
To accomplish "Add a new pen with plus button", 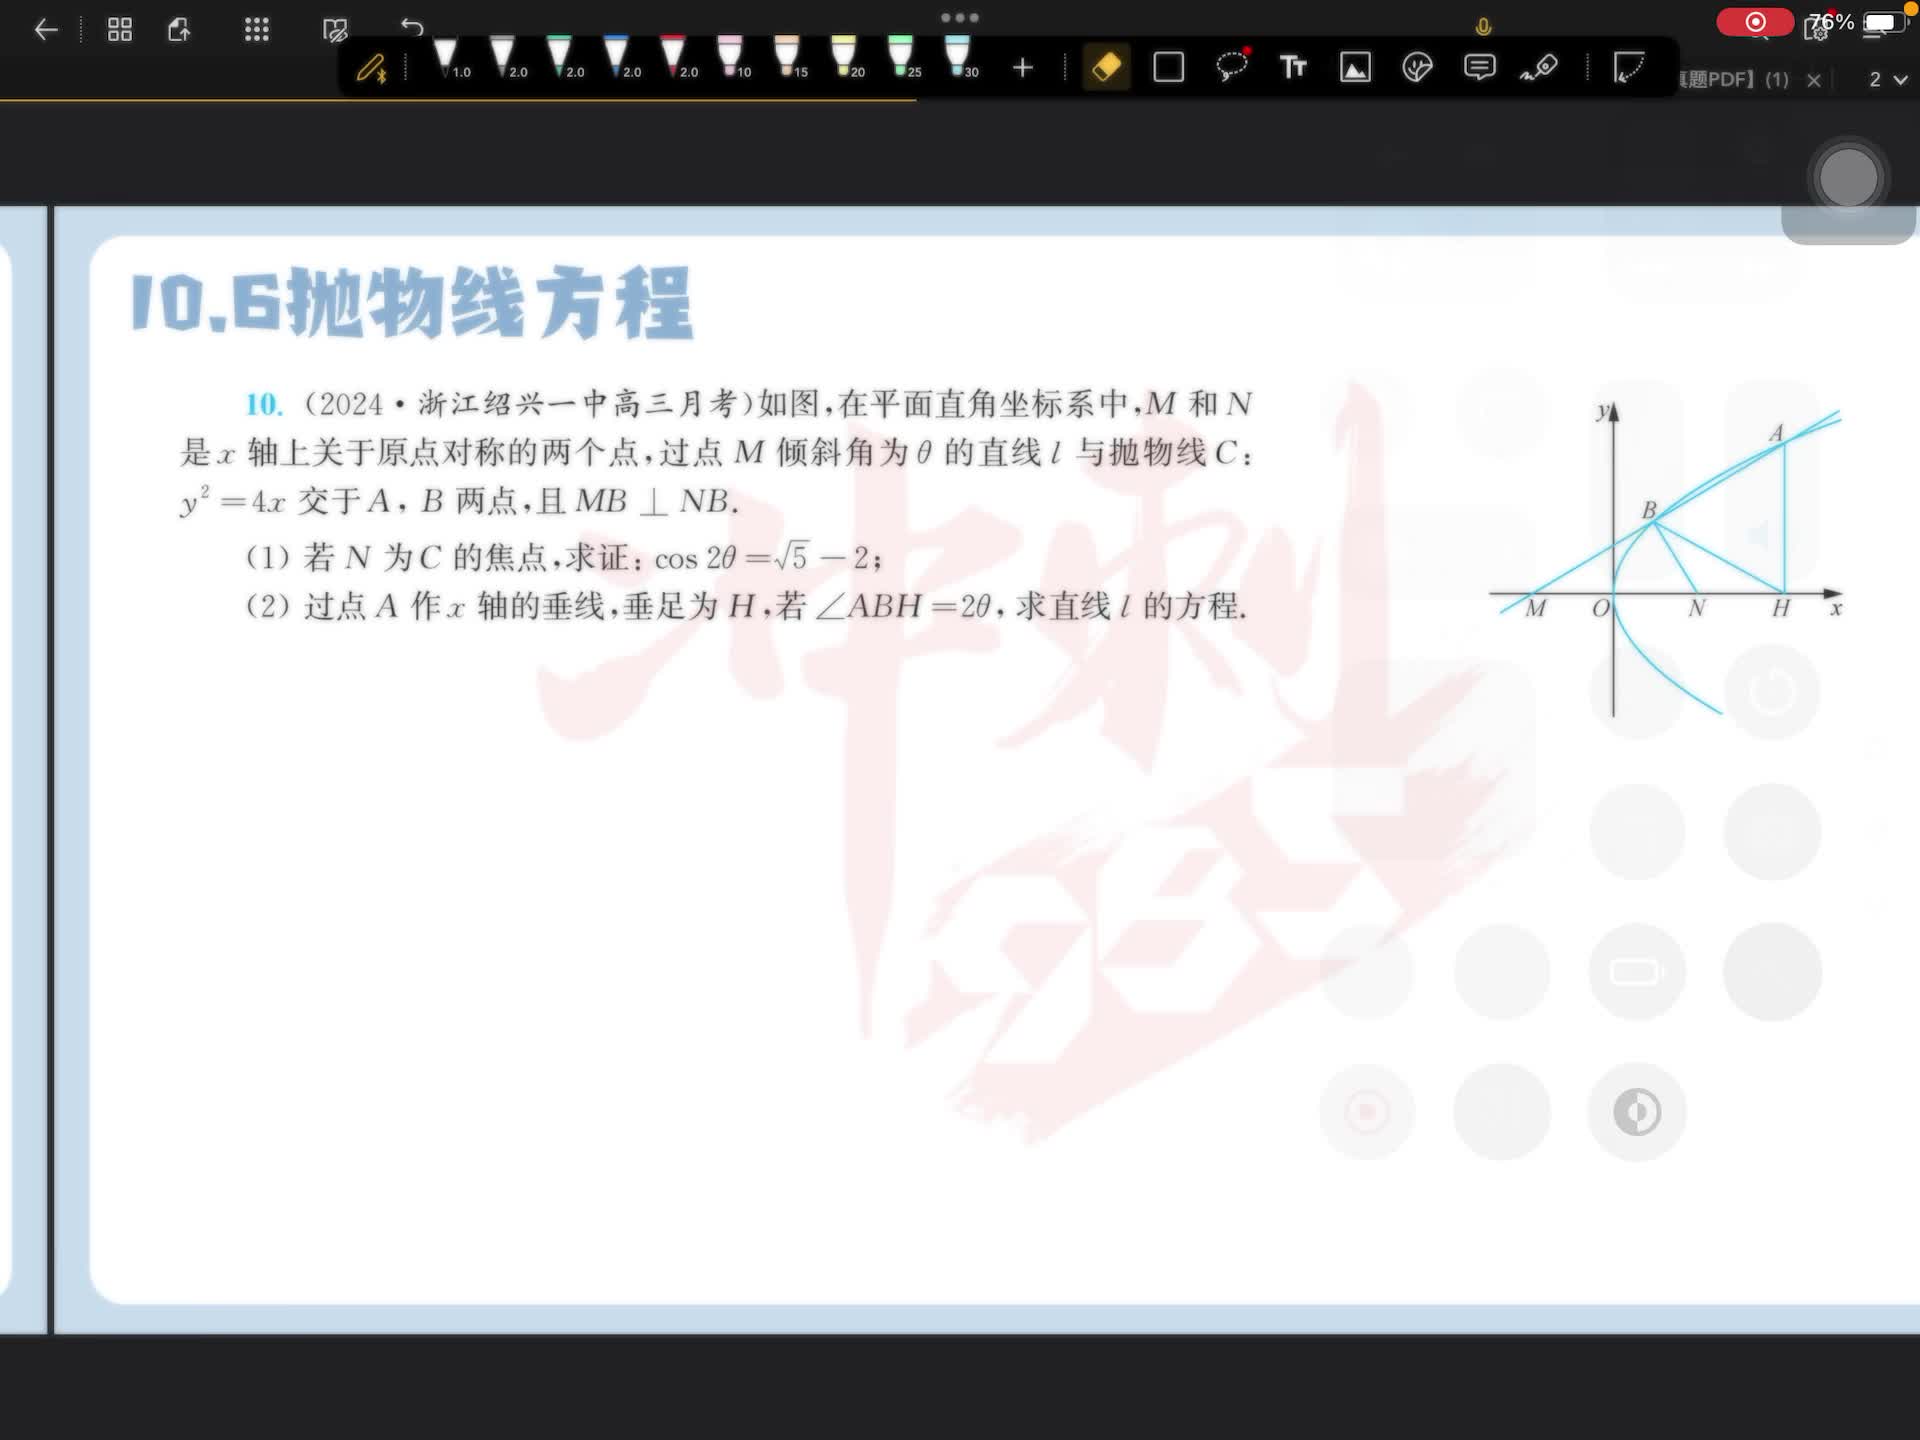I will pyautogui.click(x=1022, y=68).
